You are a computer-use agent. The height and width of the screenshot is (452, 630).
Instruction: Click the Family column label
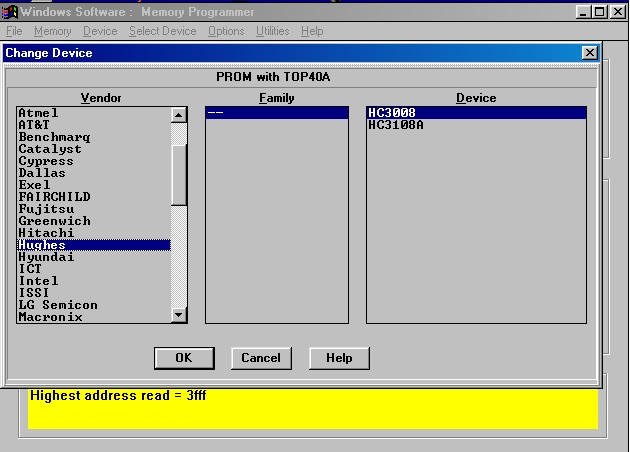pyautogui.click(x=276, y=98)
